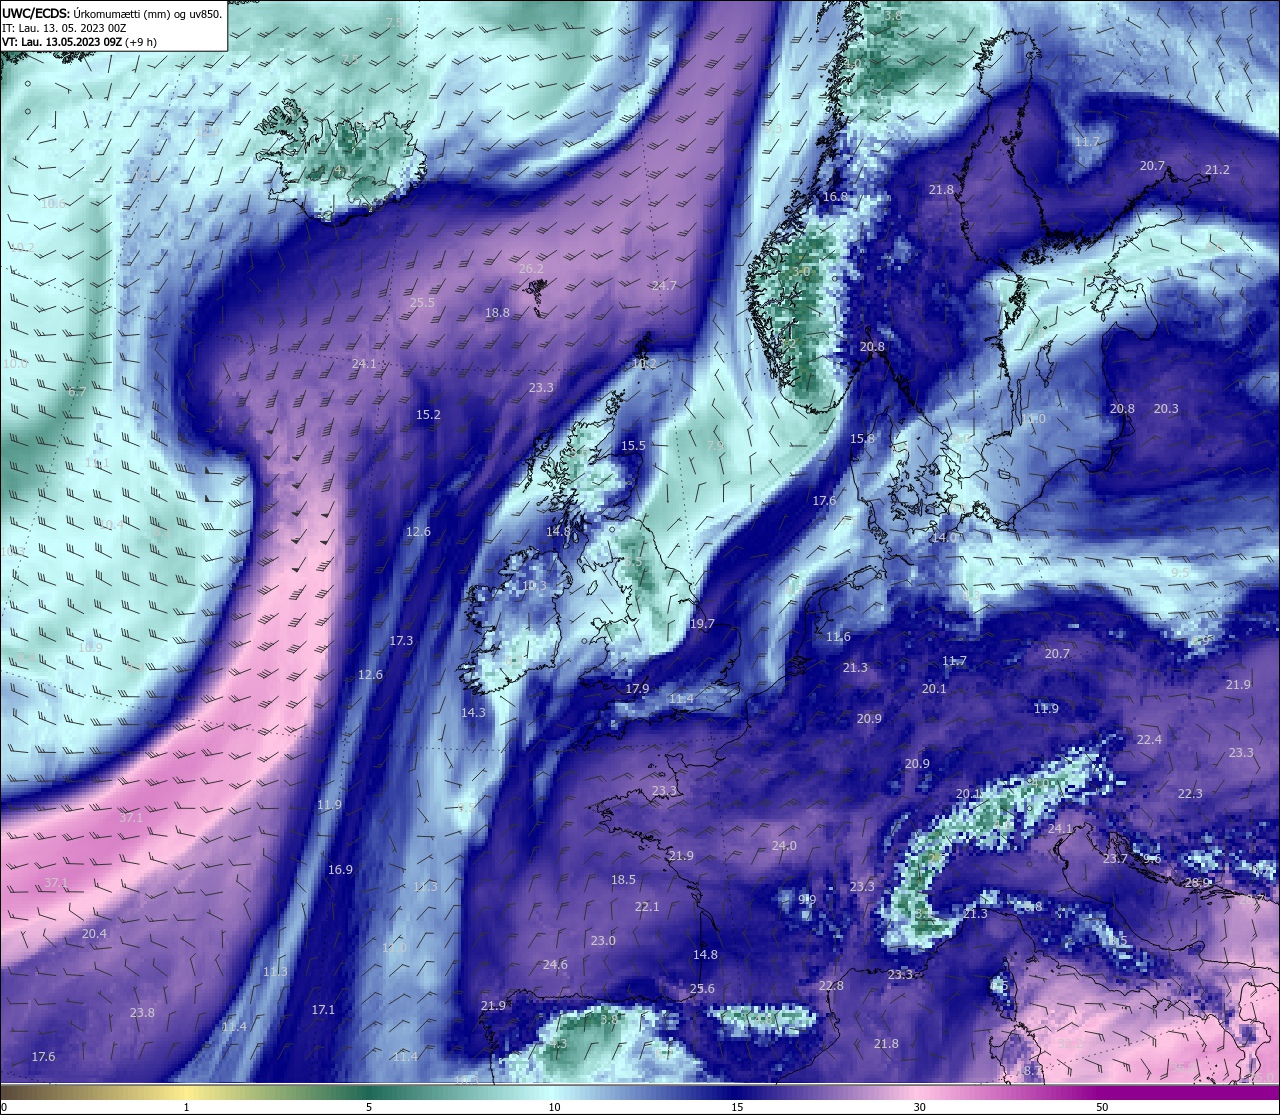Click the 'VT: Lau. 13.05.2023 09Z (+9 h)' line
Screen dimensions: 1280x1115
[78, 42]
